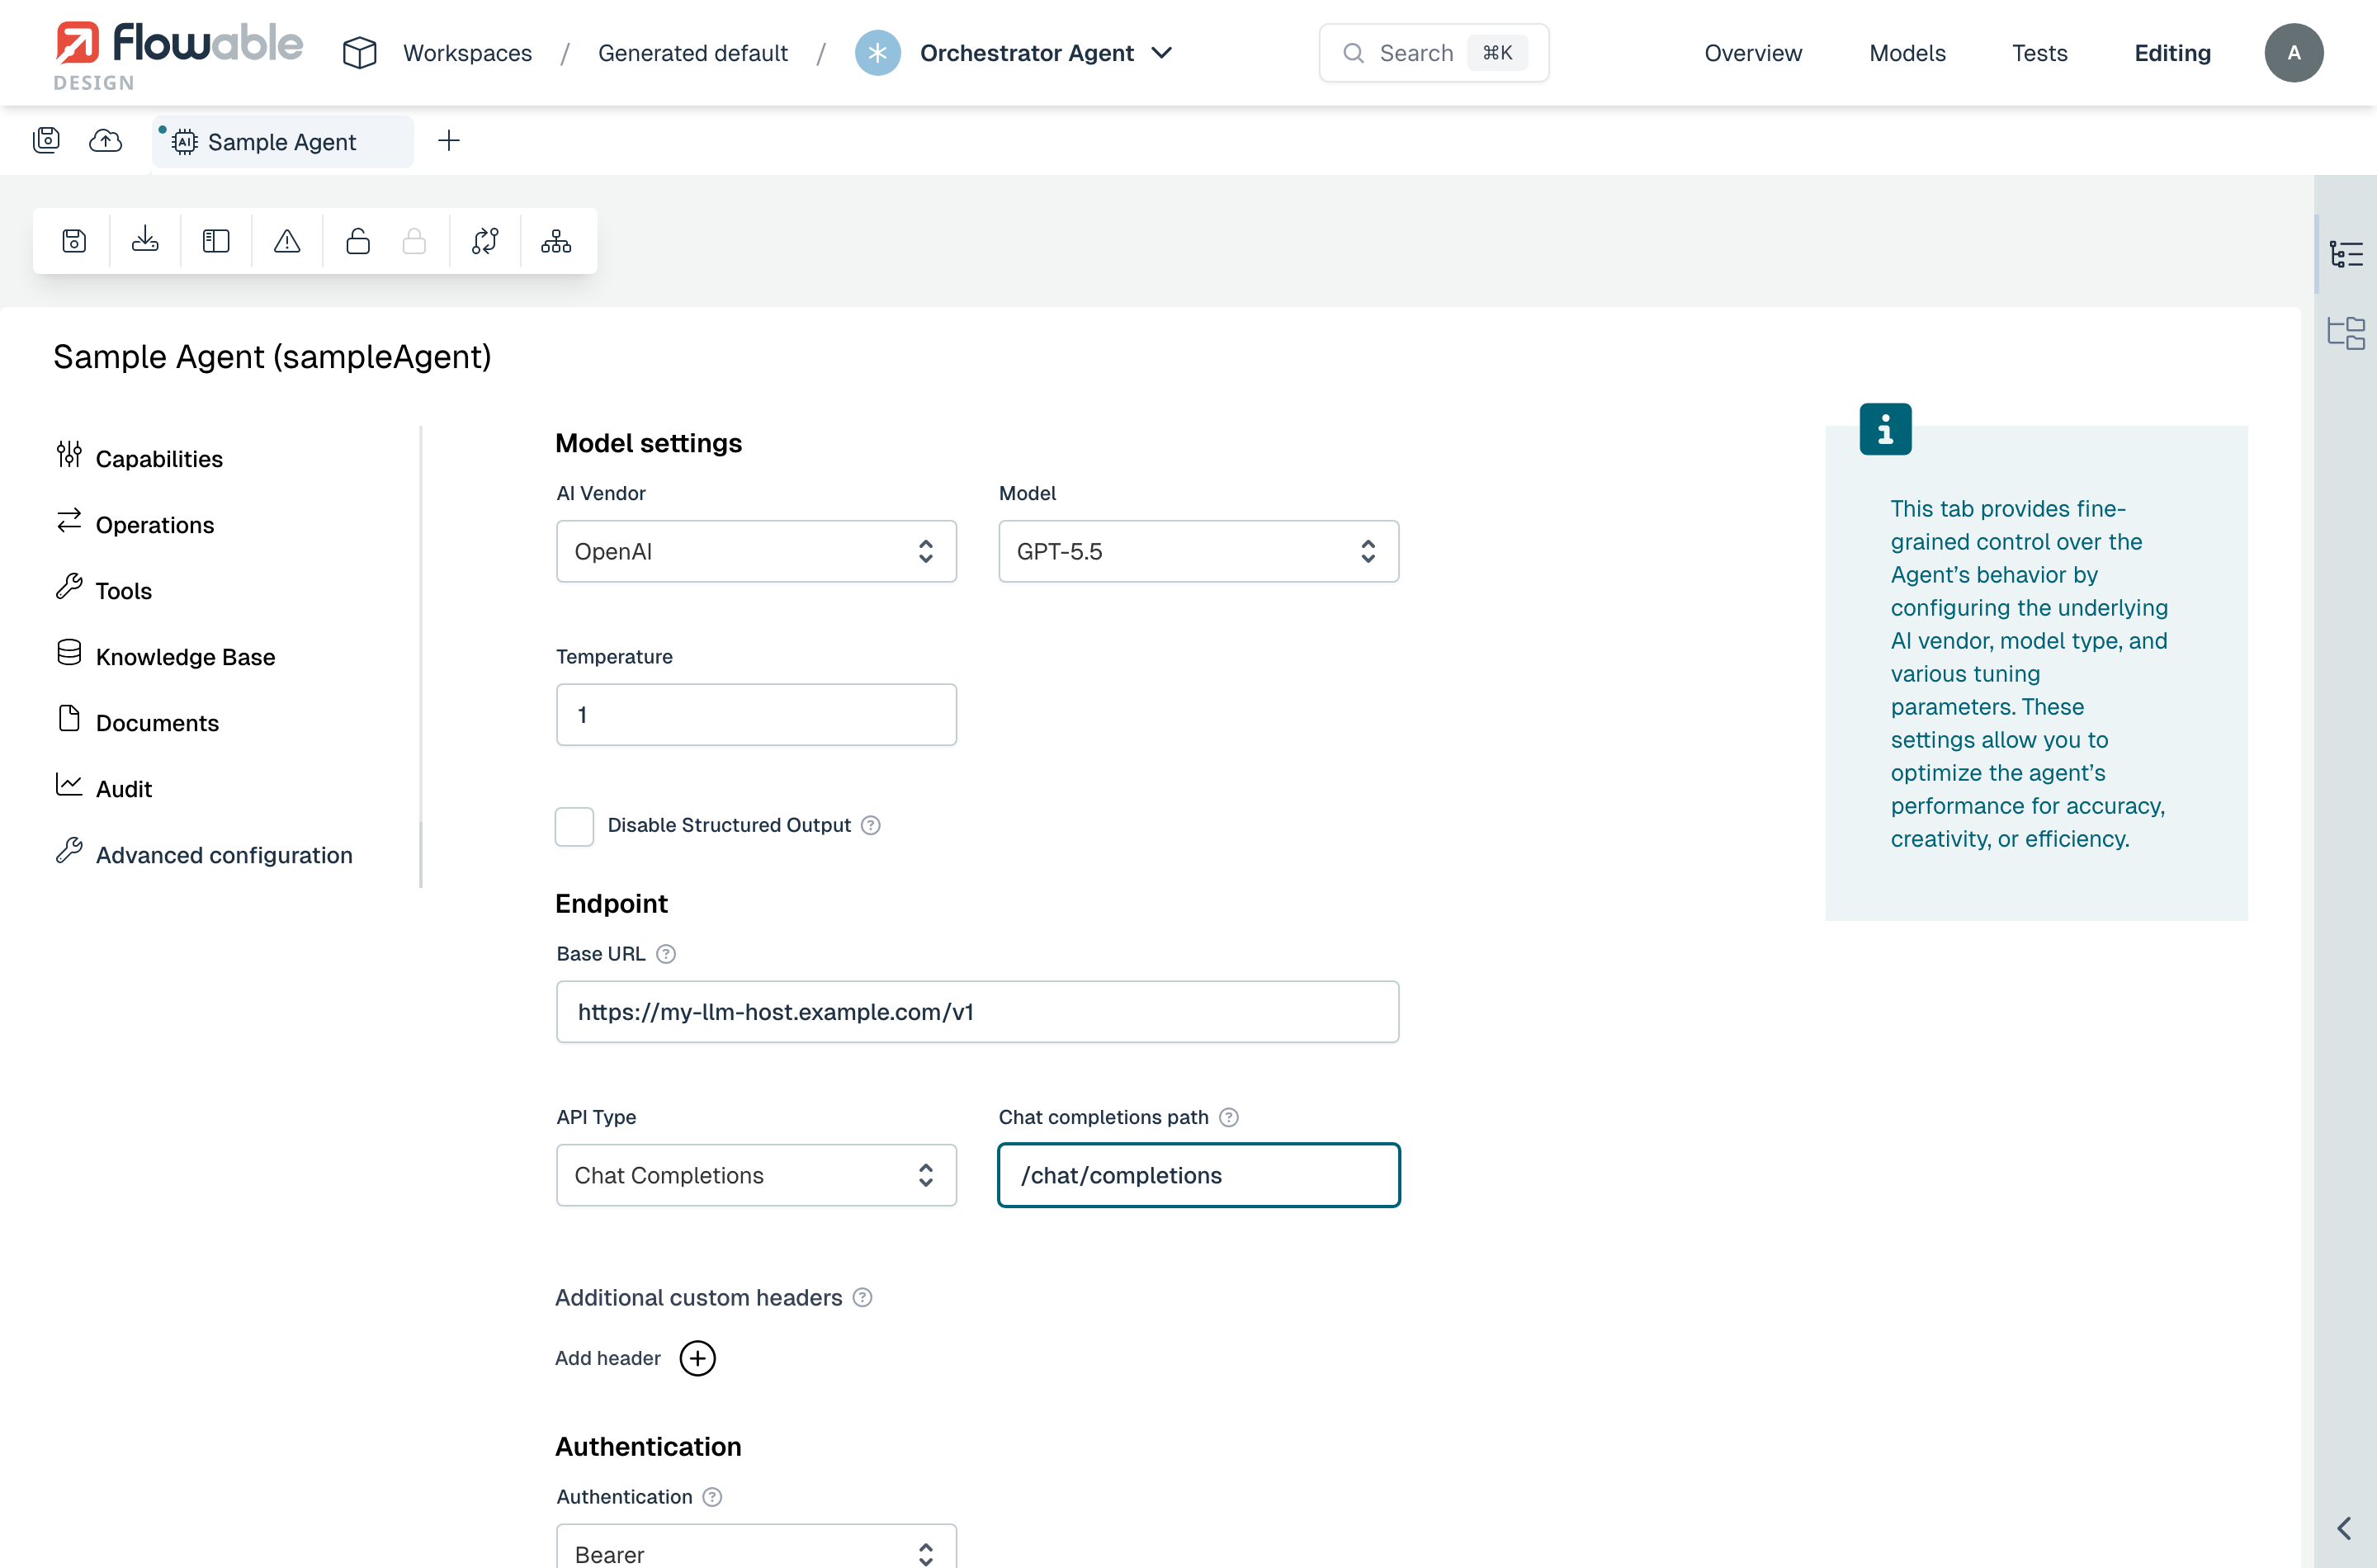2377x1568 pixels.
Task: Select the Knowledge Base section
Action: click(166, 656)
